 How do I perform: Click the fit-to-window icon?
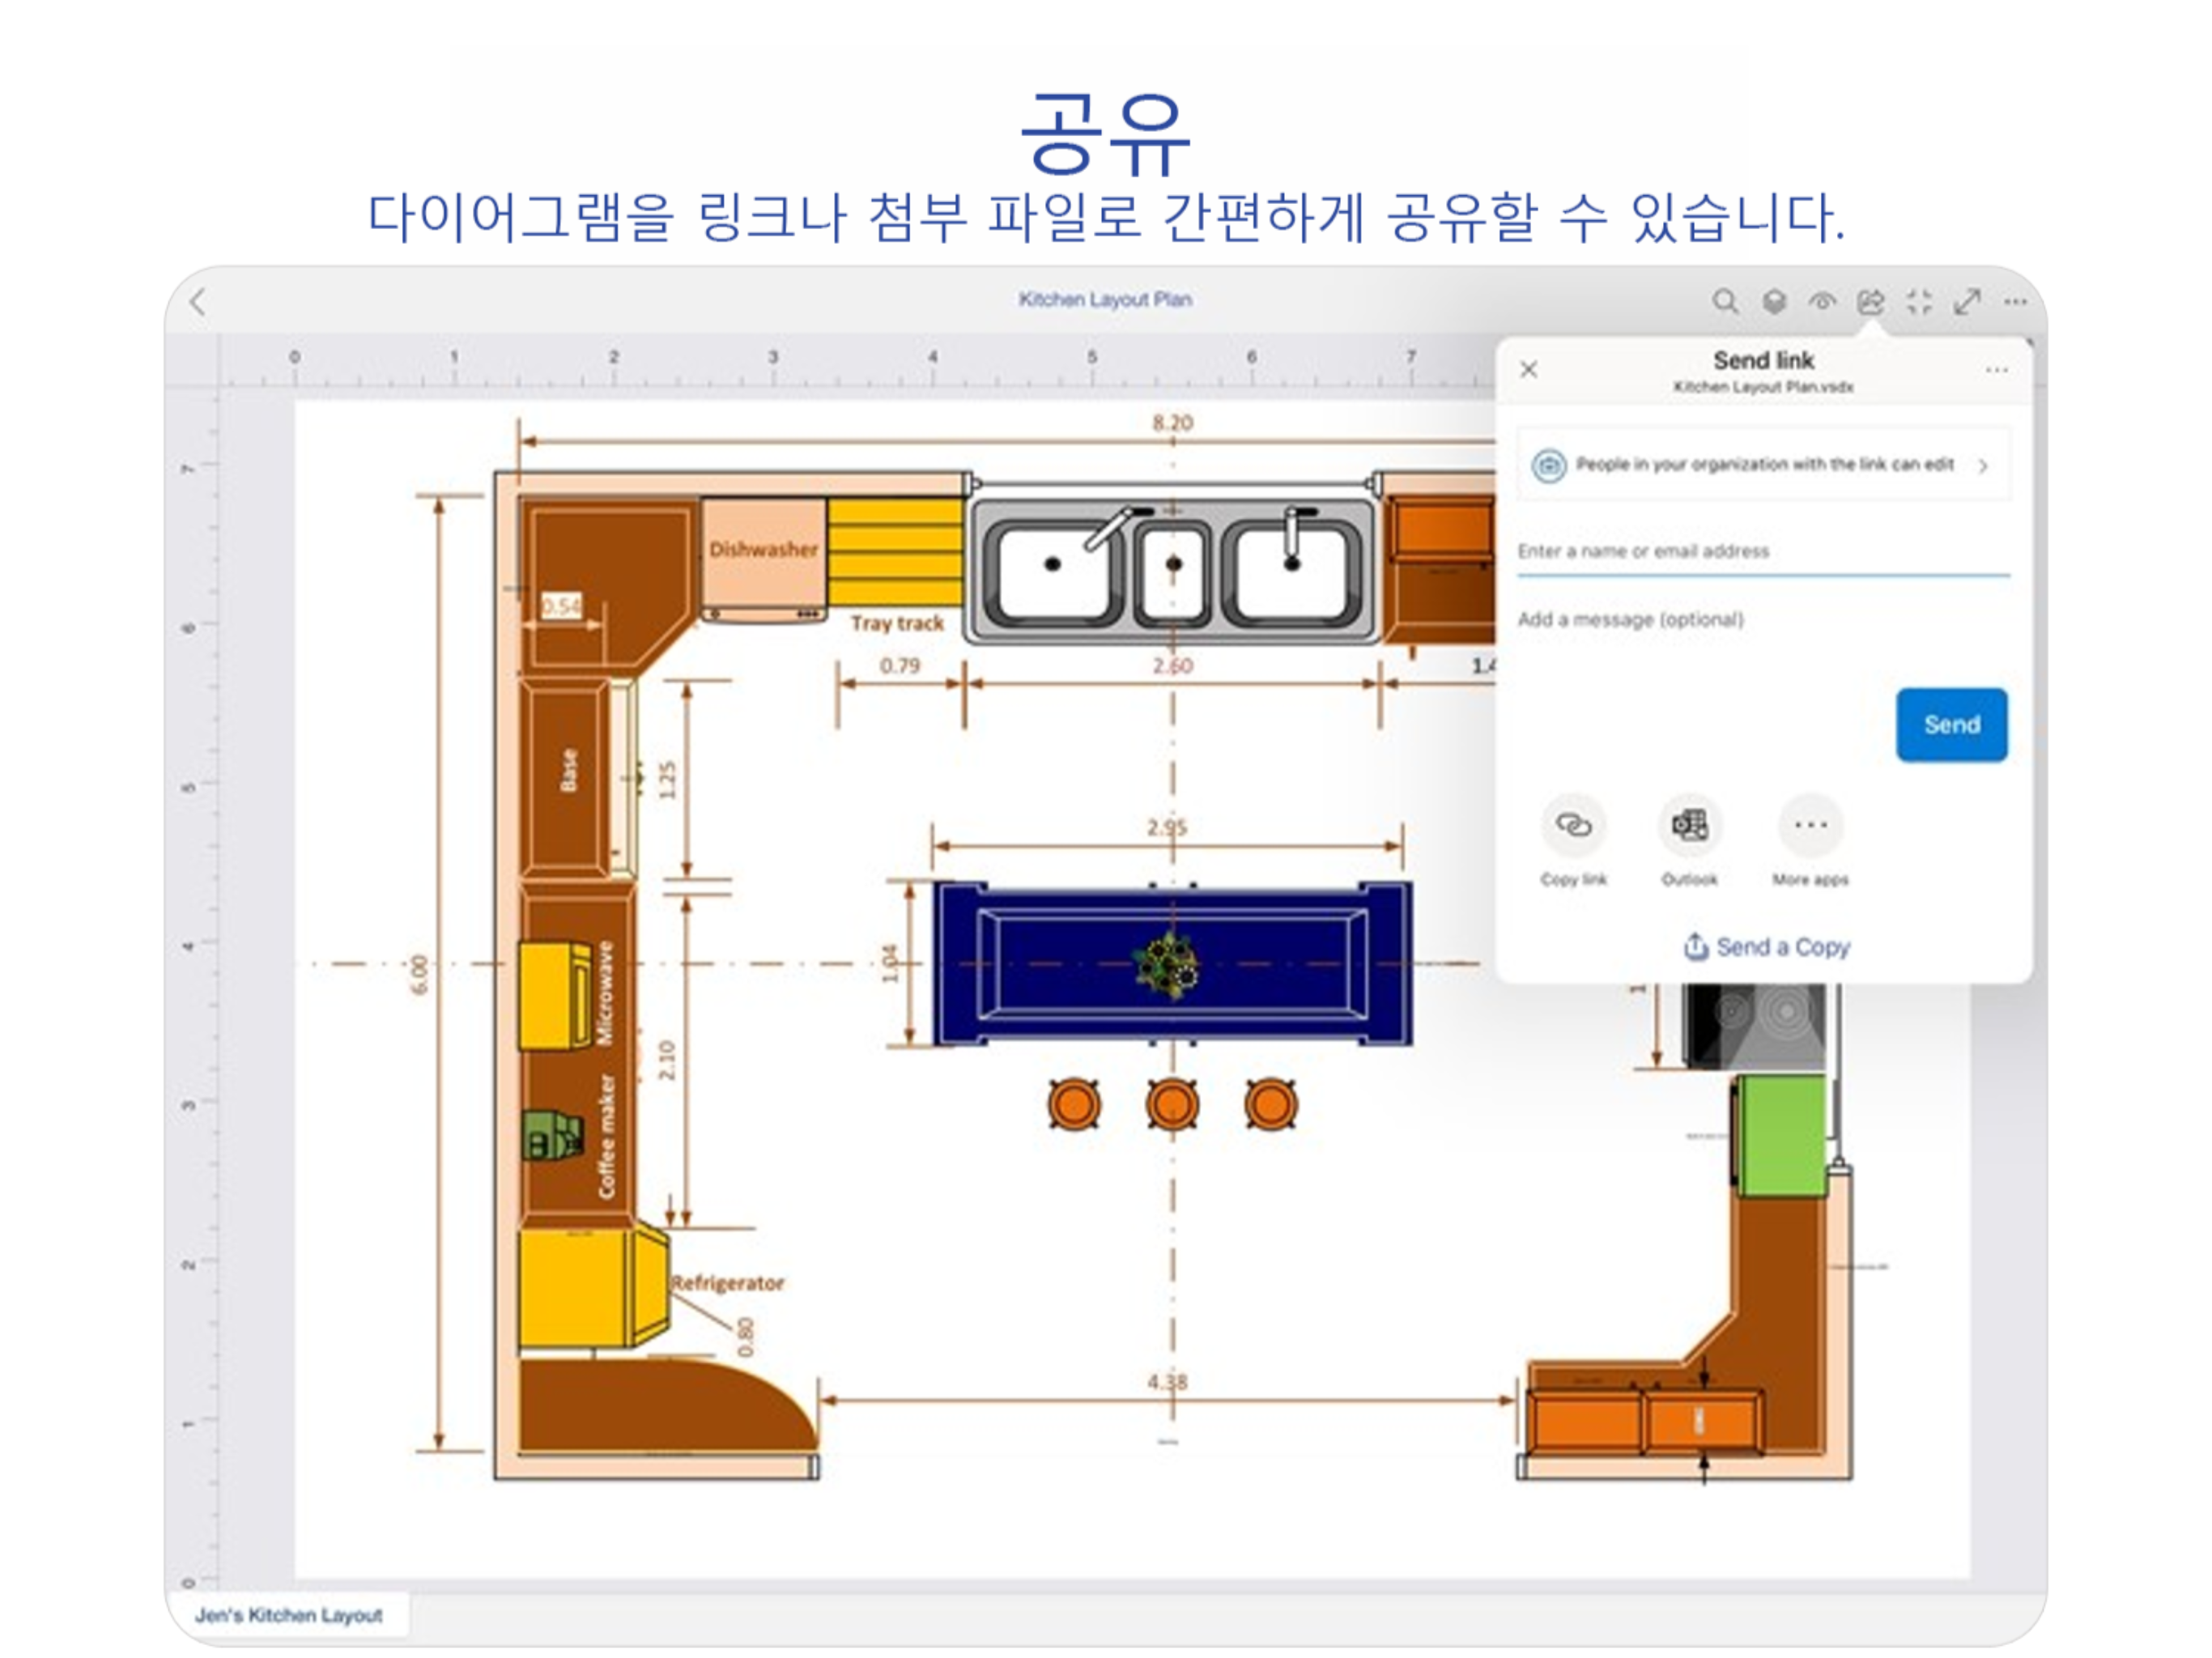click(x=1920, y=300)
